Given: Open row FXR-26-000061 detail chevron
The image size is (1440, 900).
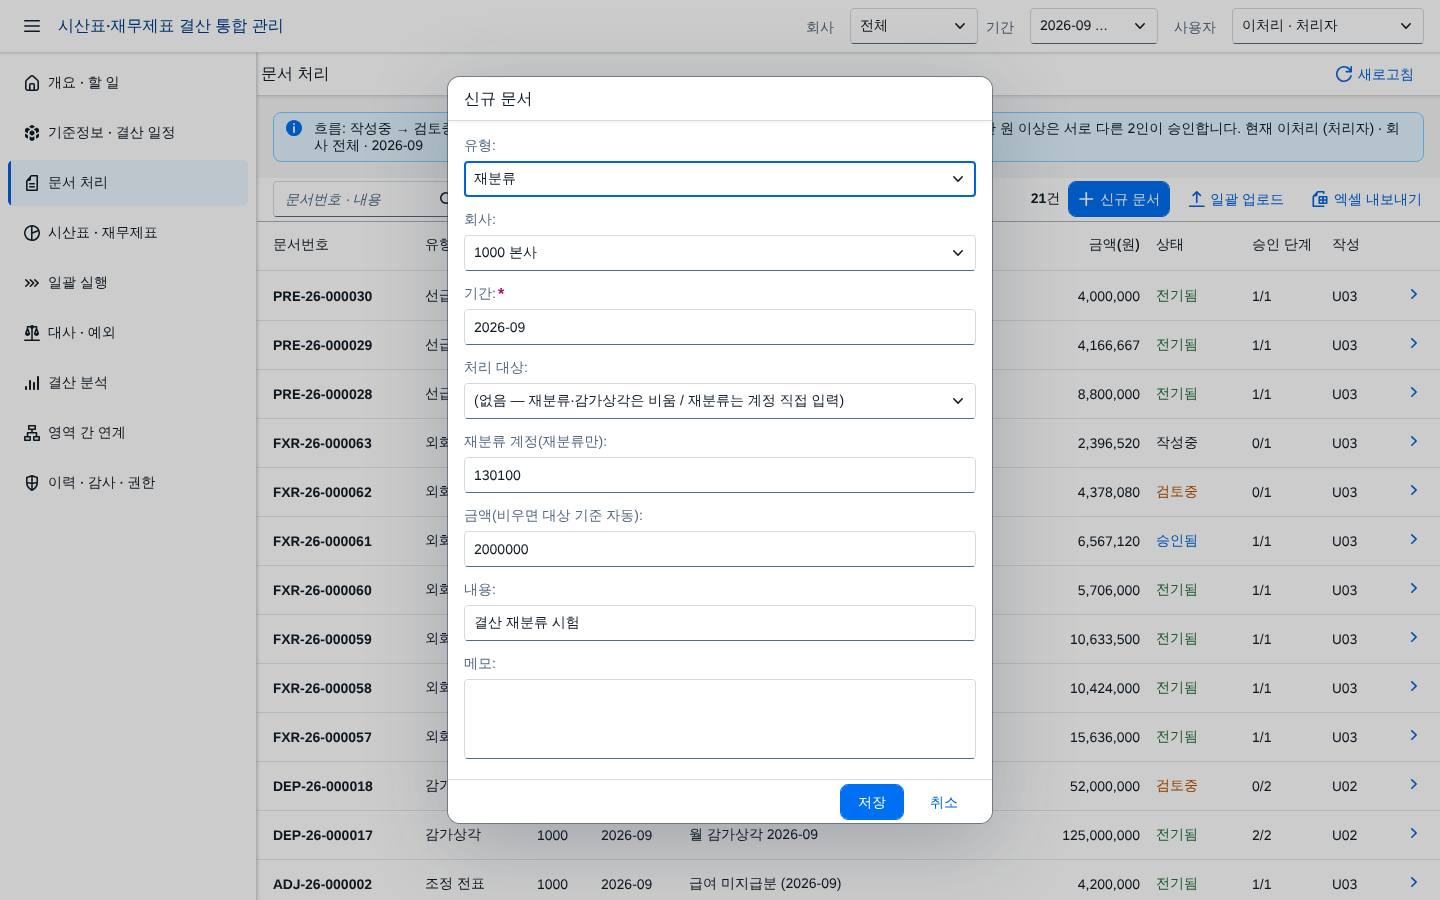Looking at the screenshot, I should click(x=1414, y=539).
